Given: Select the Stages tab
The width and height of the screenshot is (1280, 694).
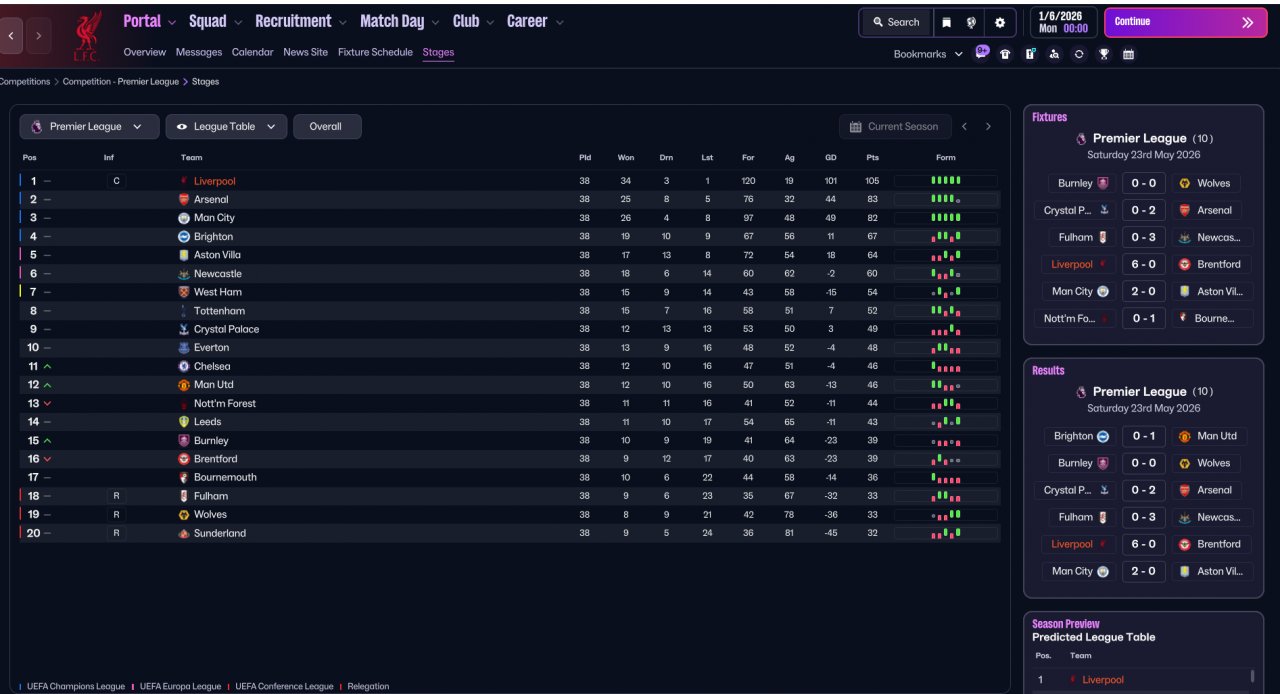Looking at the screenshot, I should [438, 52].
